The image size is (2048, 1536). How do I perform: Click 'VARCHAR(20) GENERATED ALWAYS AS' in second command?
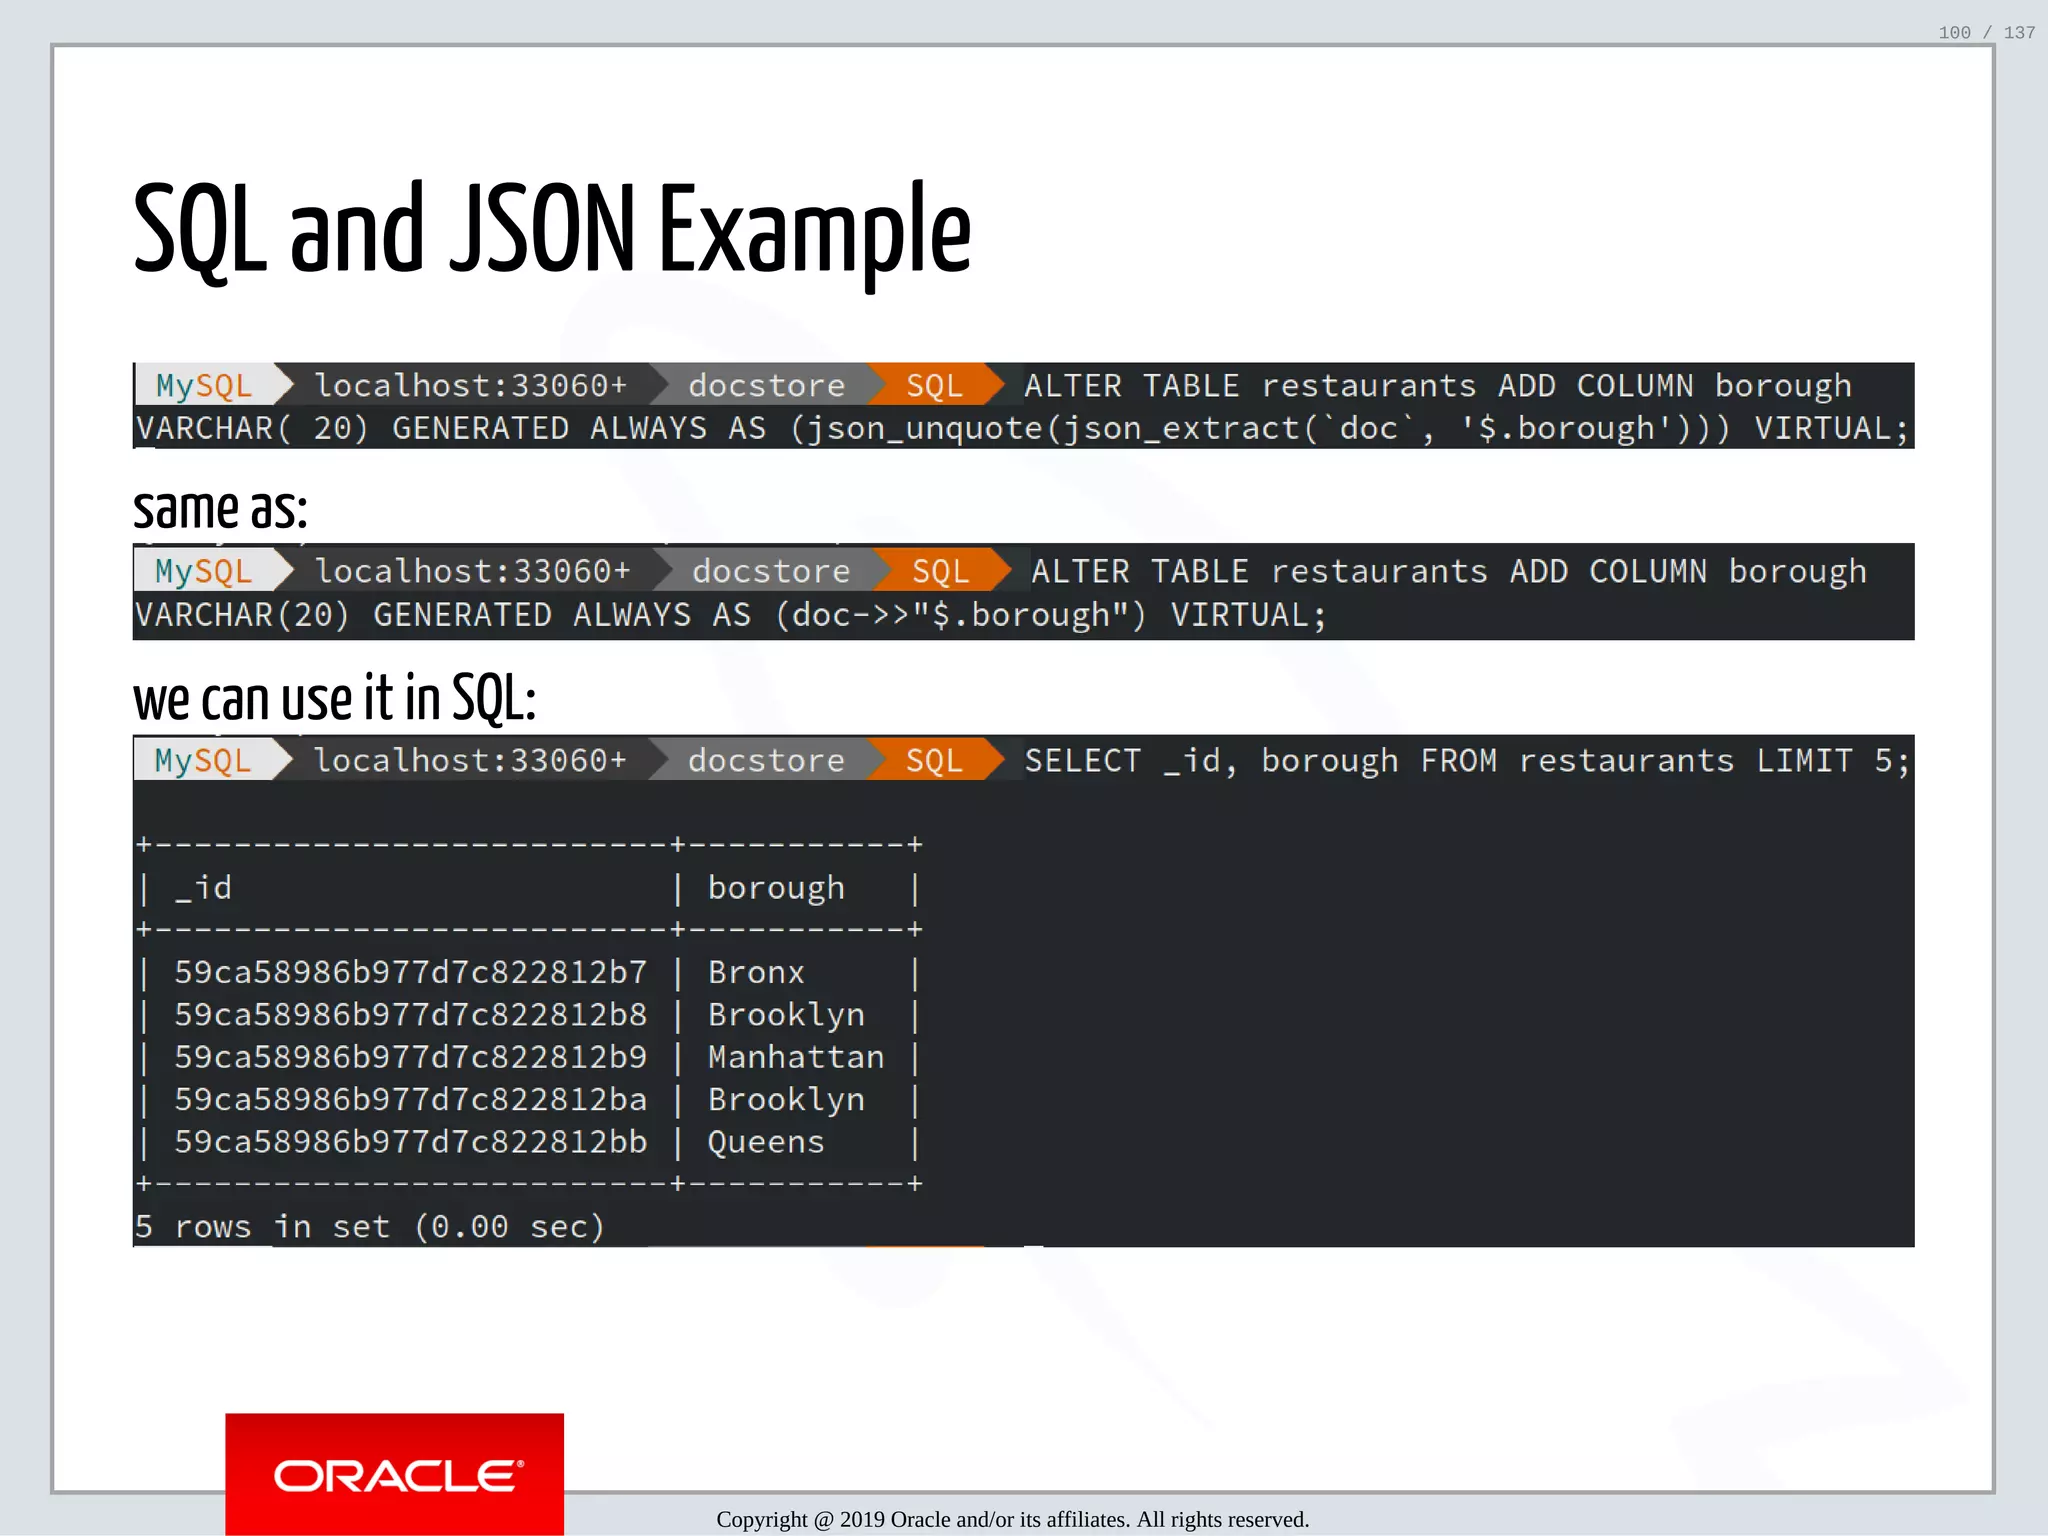point(443,614)
